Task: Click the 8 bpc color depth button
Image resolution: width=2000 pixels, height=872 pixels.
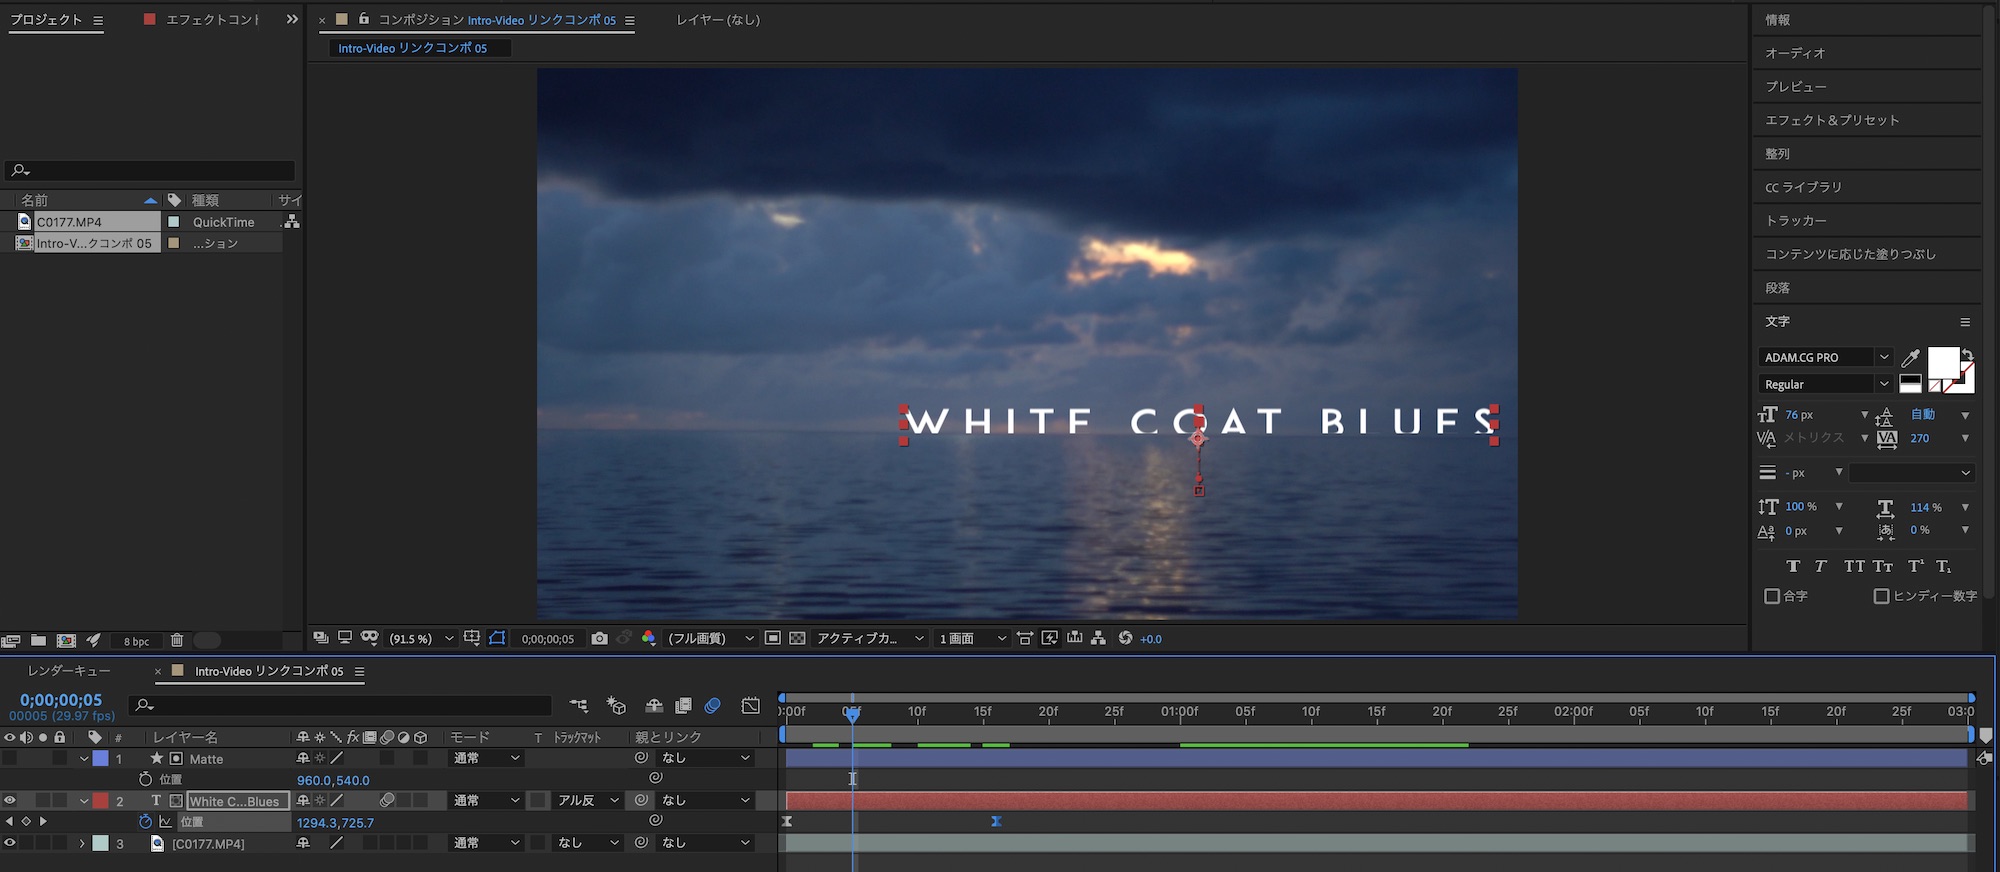Action: click(x=136, y=641)
